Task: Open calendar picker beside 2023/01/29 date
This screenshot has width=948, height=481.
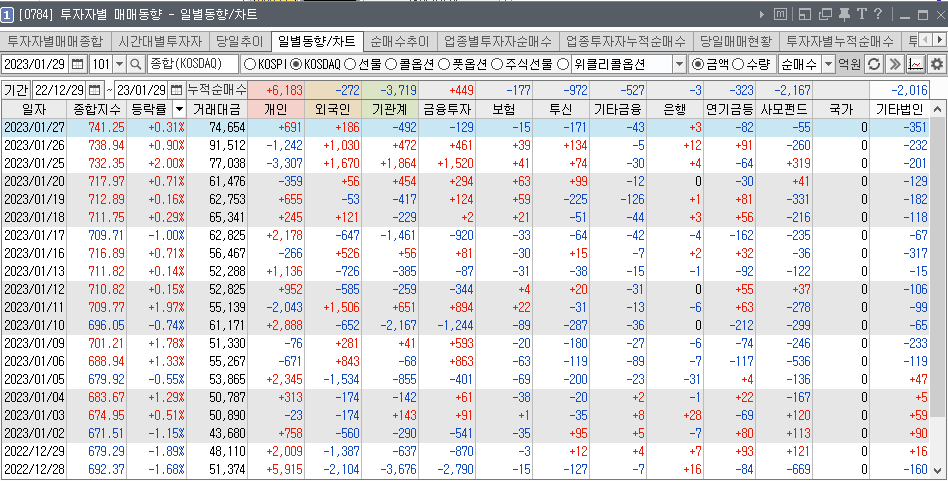Action: click(76, 64)
